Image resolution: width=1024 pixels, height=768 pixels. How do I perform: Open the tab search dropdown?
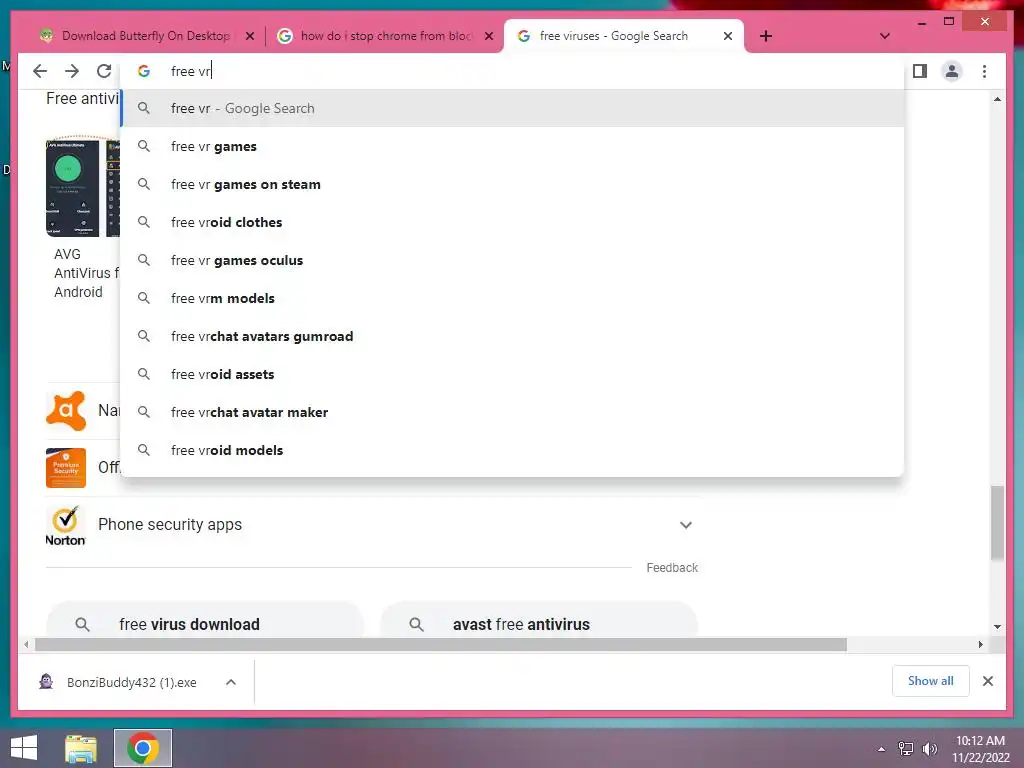[x=884, y=36]
